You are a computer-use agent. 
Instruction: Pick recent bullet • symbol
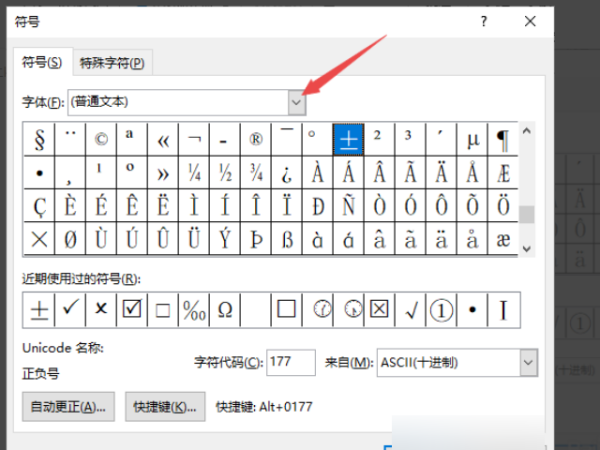pyautogui.click(x=472, y=310)
